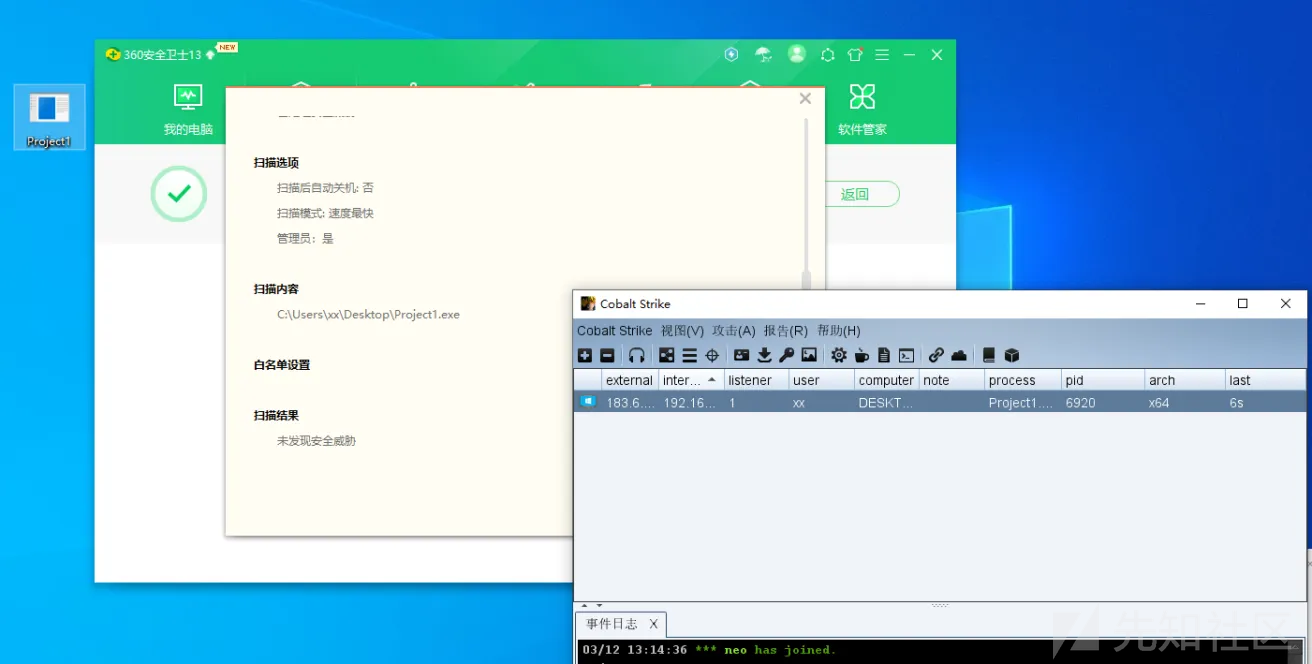Open Listeners via the headphones icon
1312x664 pixels.
[x=636, y=355]
